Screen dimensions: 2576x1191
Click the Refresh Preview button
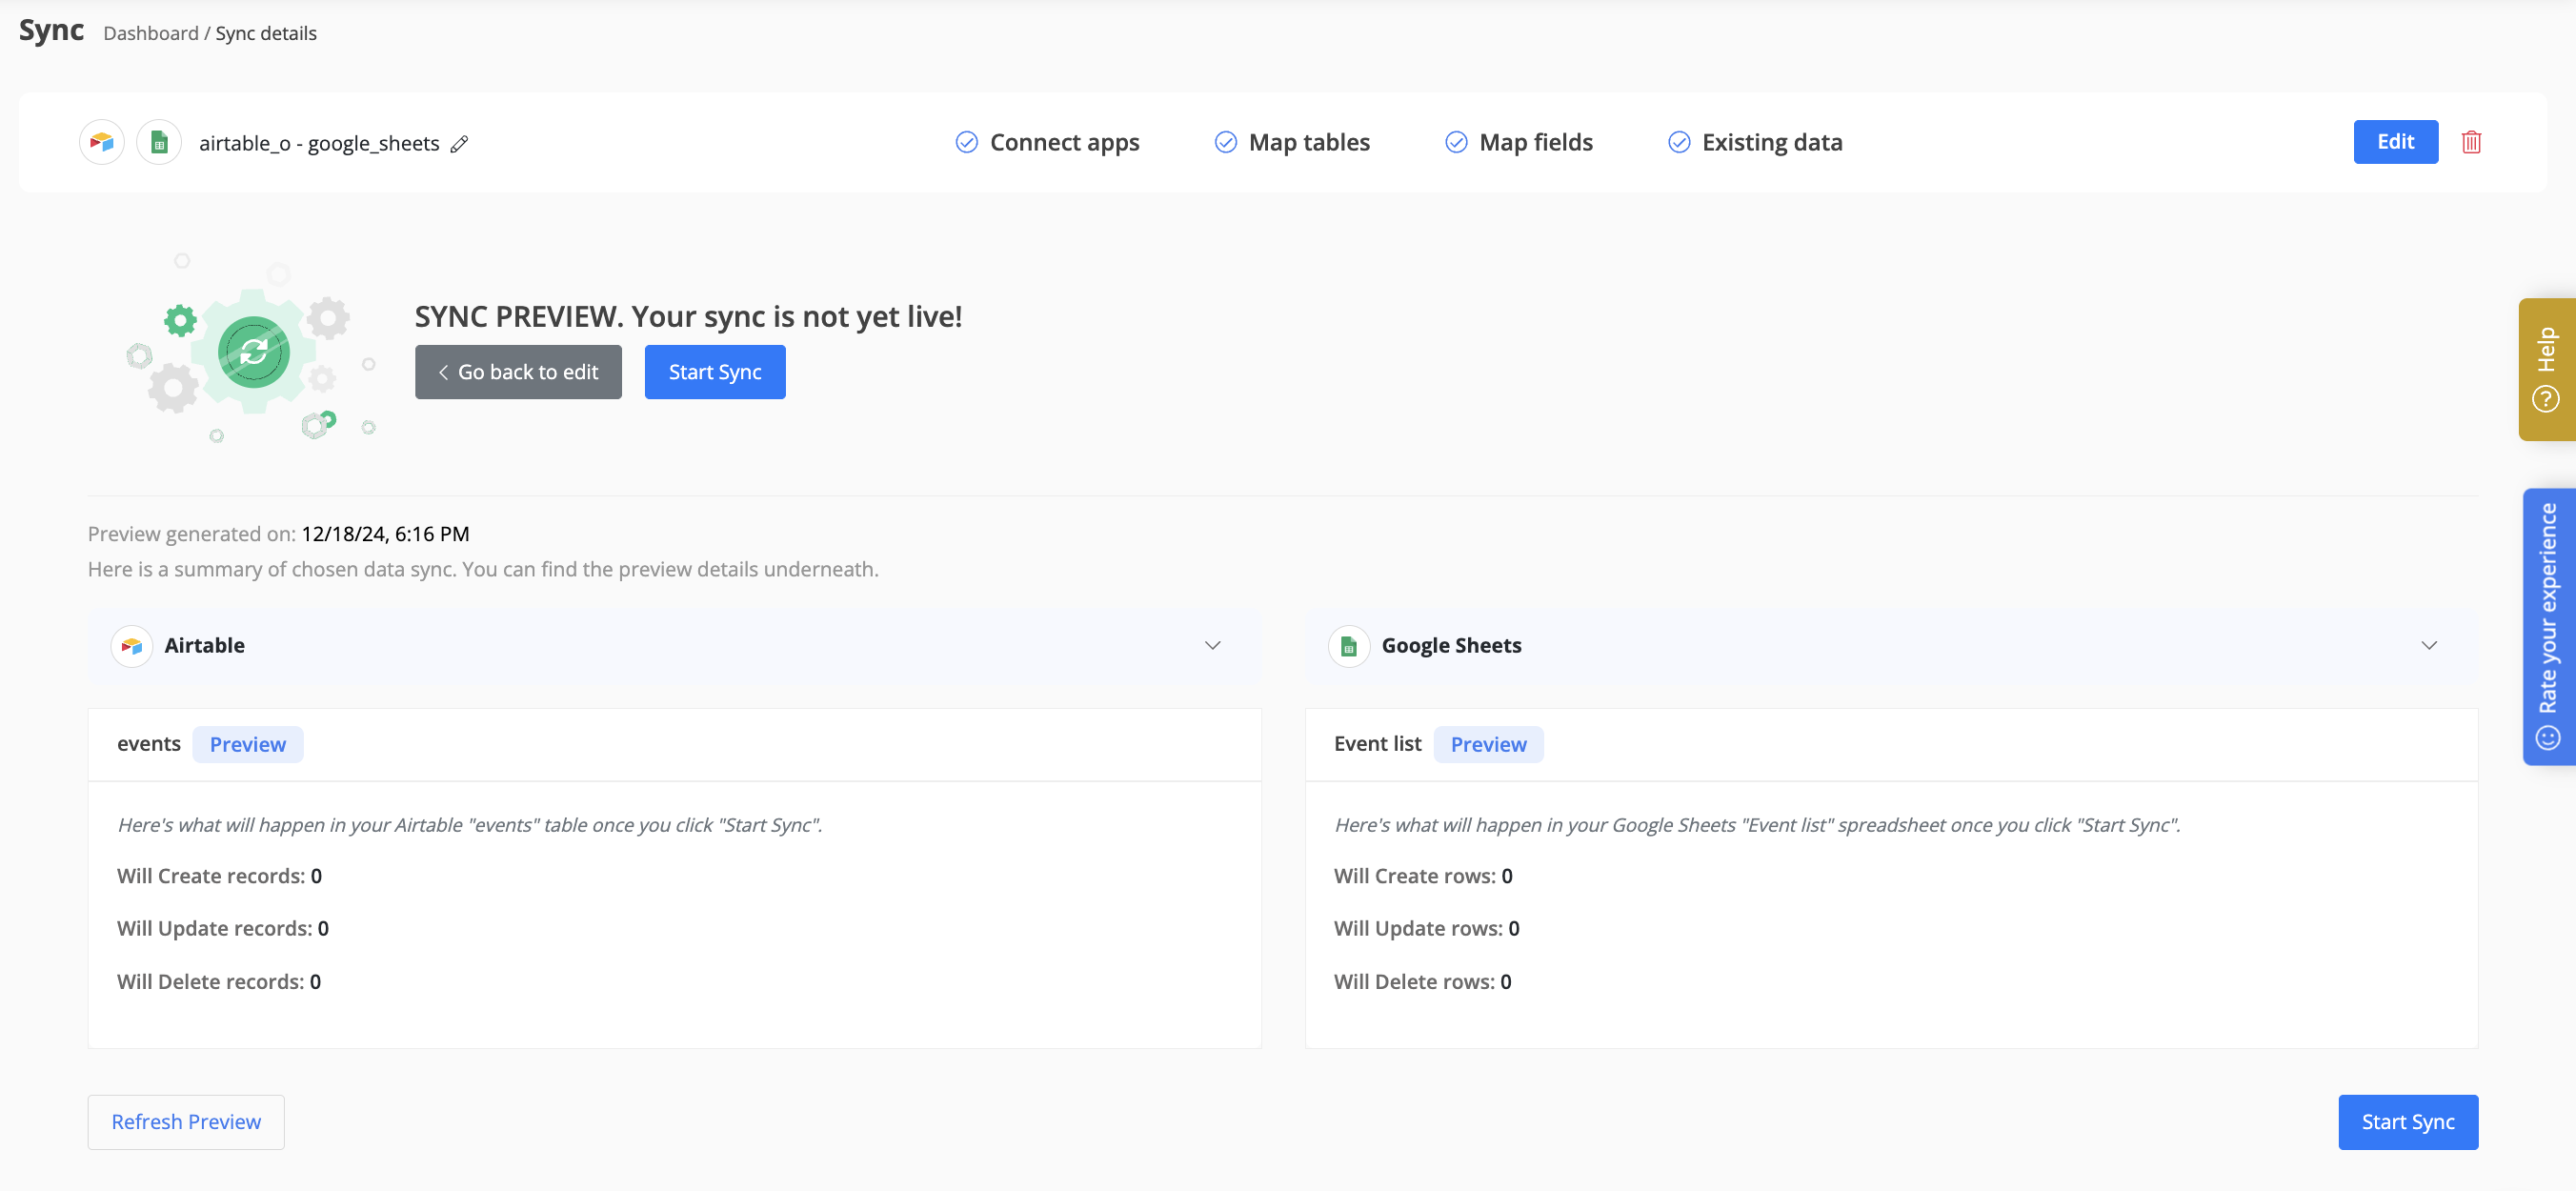pyautogui.click(x=186, y=1122)
